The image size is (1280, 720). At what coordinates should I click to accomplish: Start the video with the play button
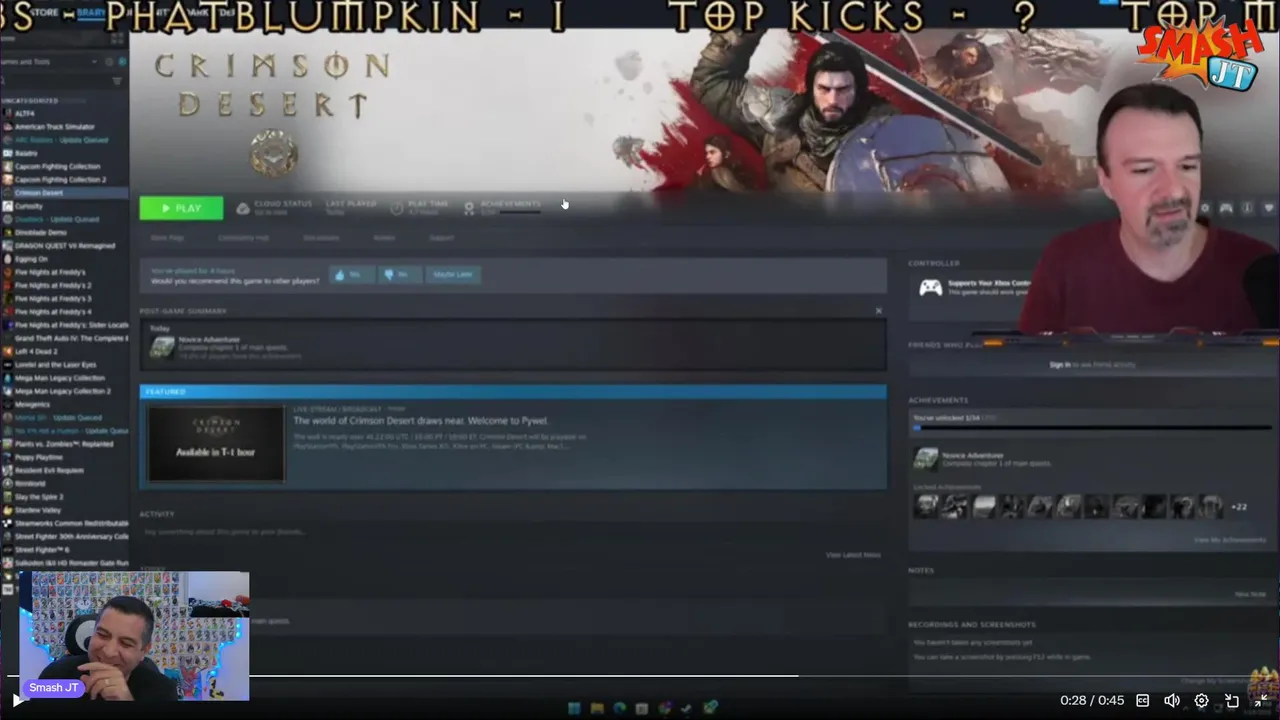tap(16, 700)
